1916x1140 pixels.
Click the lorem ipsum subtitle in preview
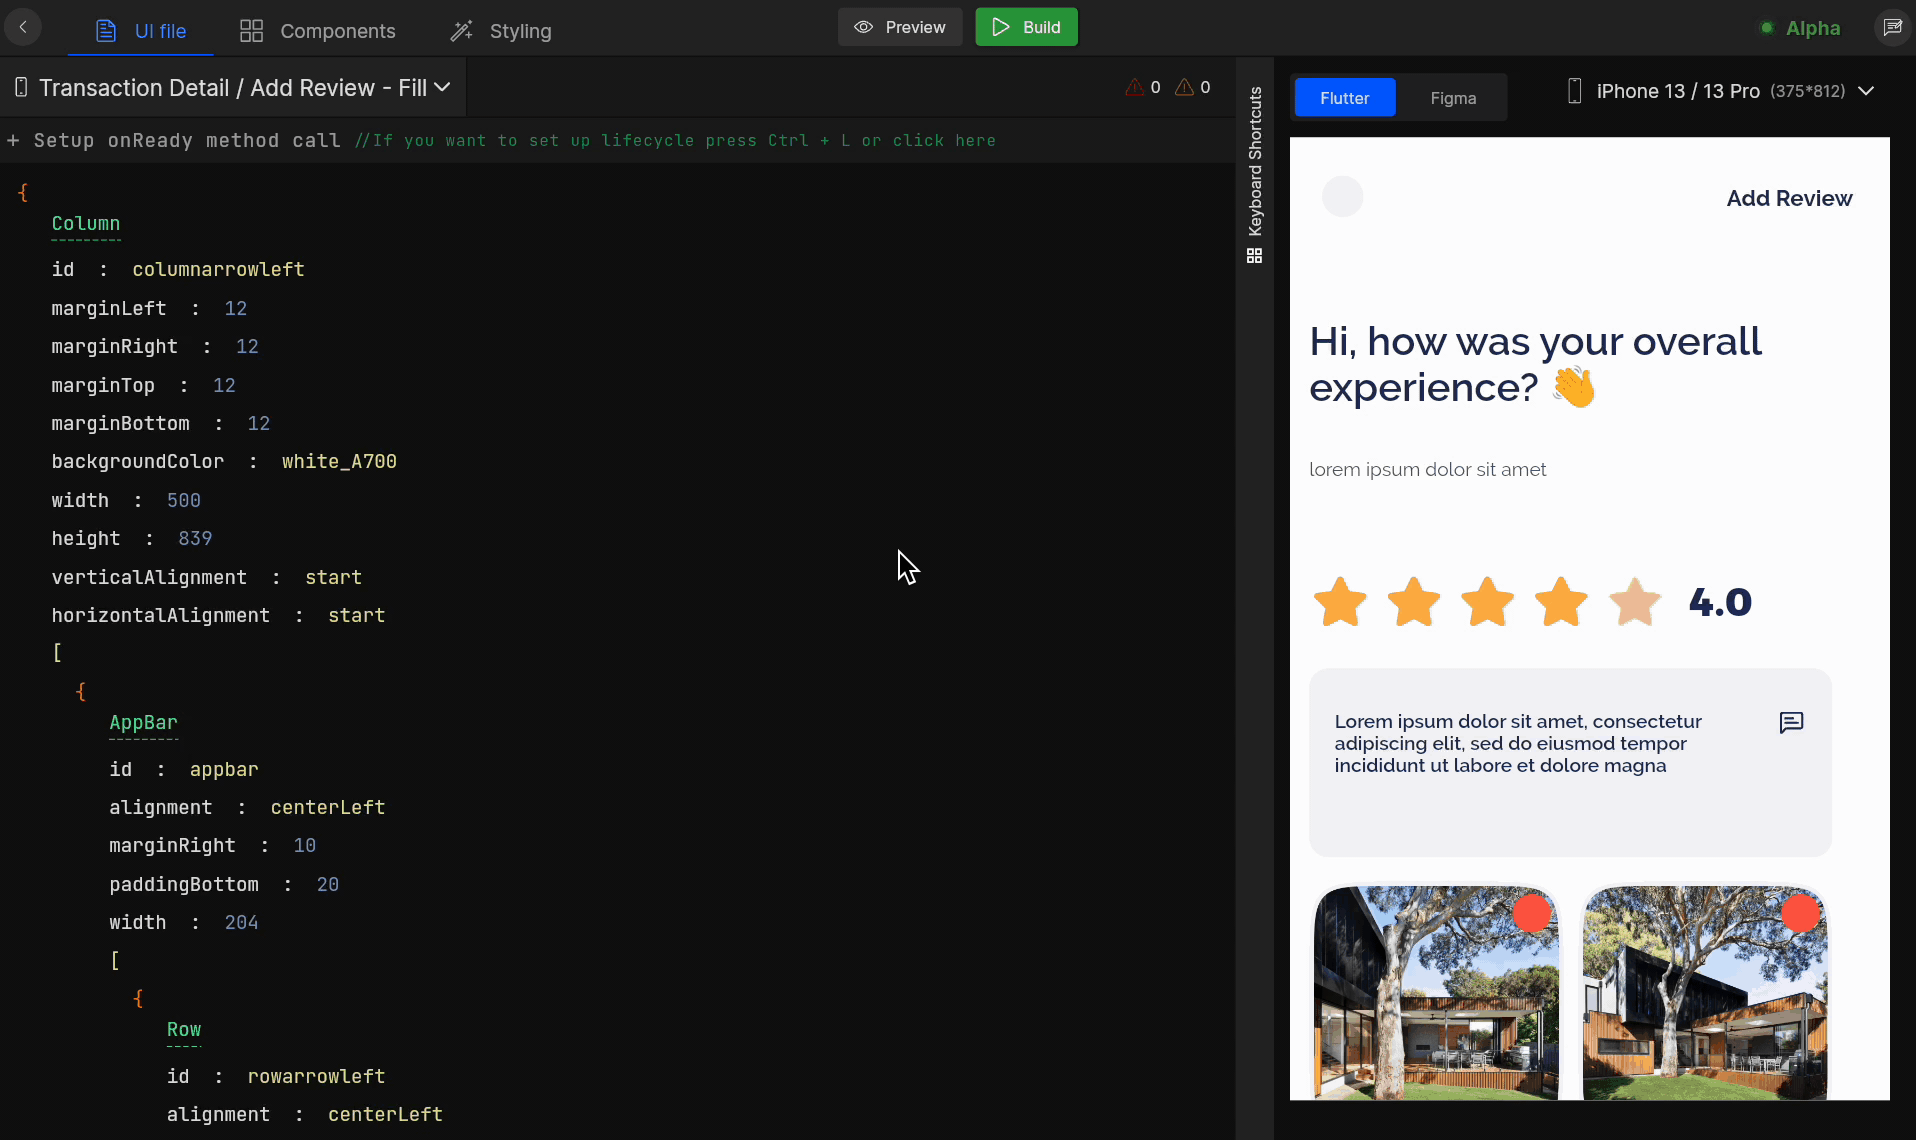(x=1427, y=469)
